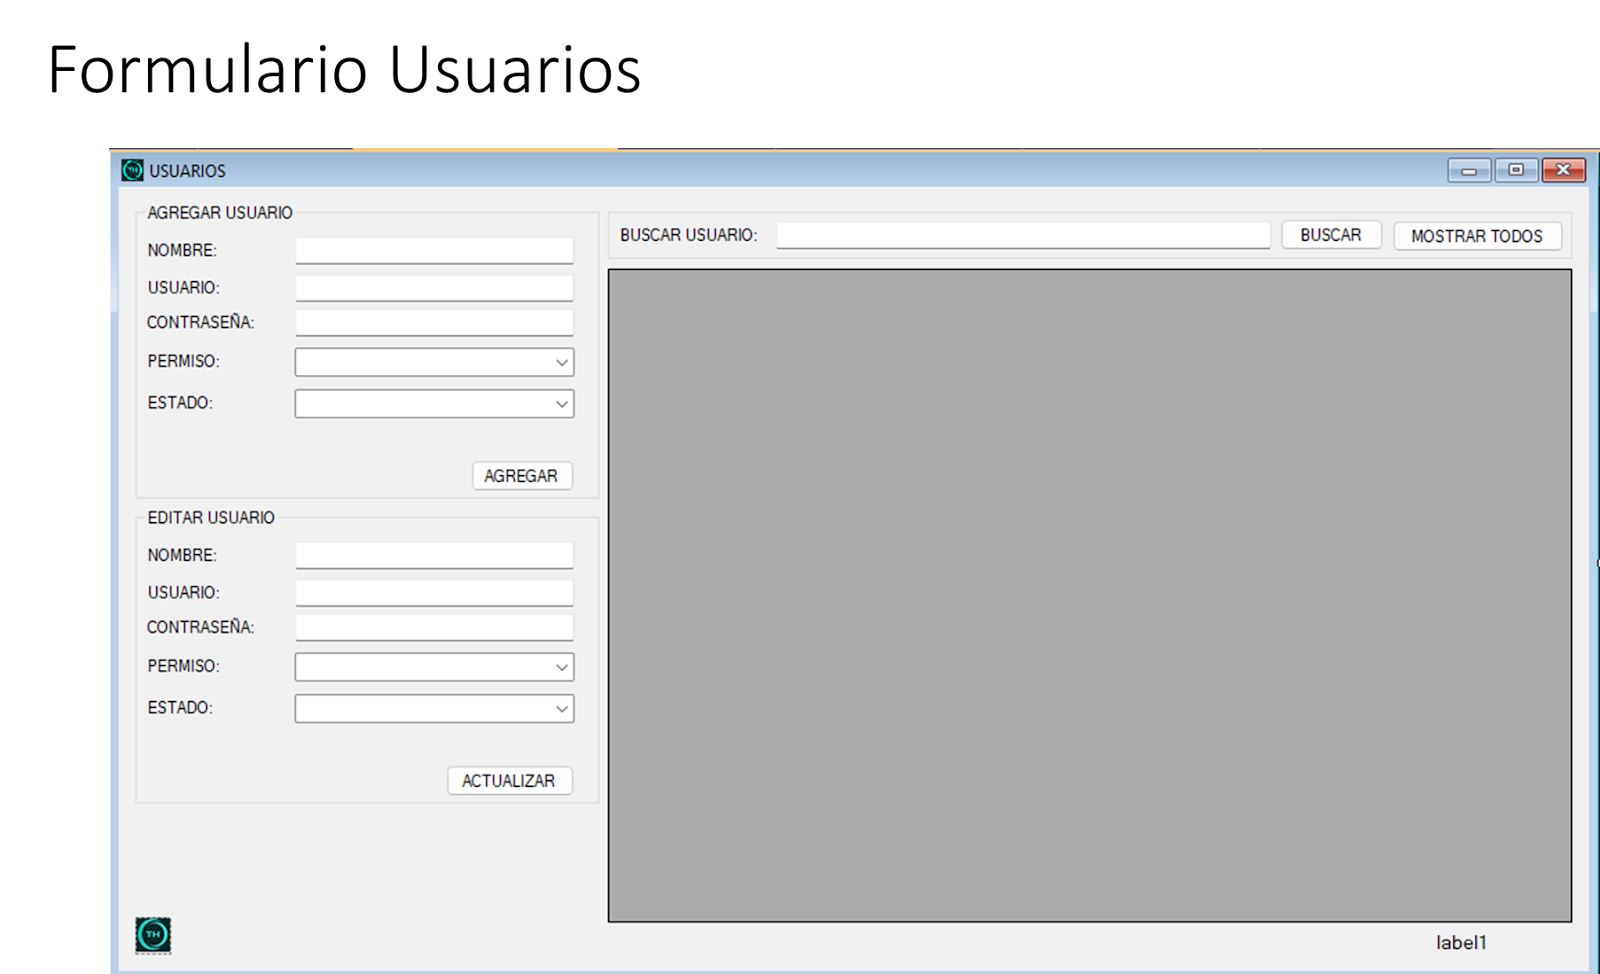Expand ESTADO combo box in EDITAR USUARIO
The height and width of the screenshot is (974, 1600).
[x=434, y=709]
